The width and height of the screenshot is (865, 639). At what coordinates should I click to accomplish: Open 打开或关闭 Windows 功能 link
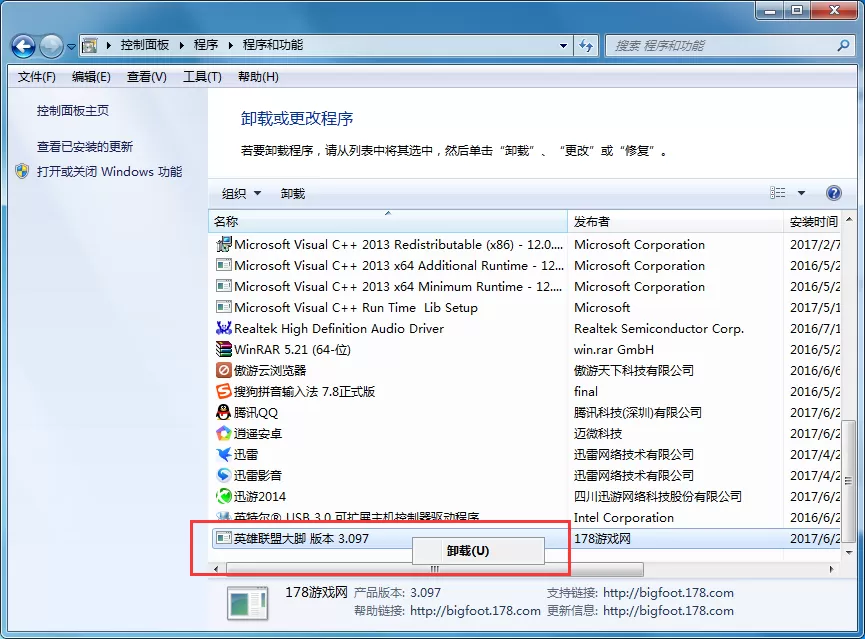click(109, 172)
